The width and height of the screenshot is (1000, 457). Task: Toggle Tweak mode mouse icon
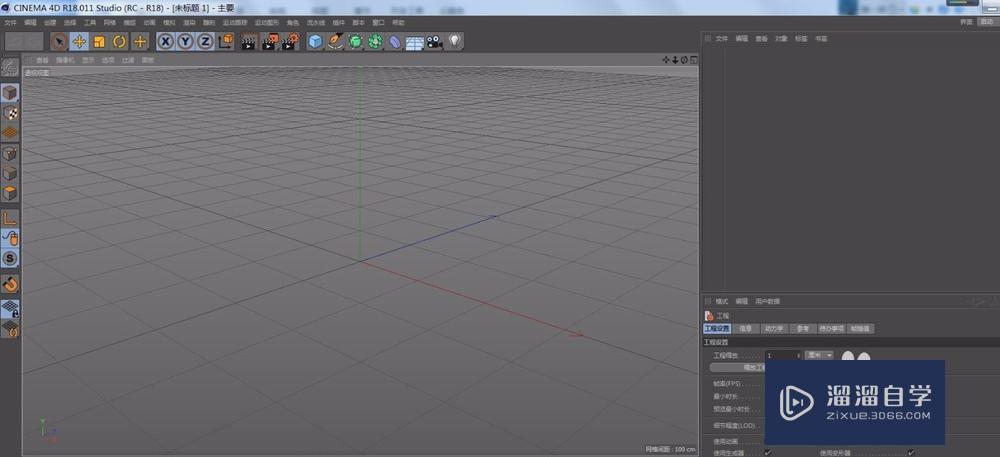pos(10,238)
